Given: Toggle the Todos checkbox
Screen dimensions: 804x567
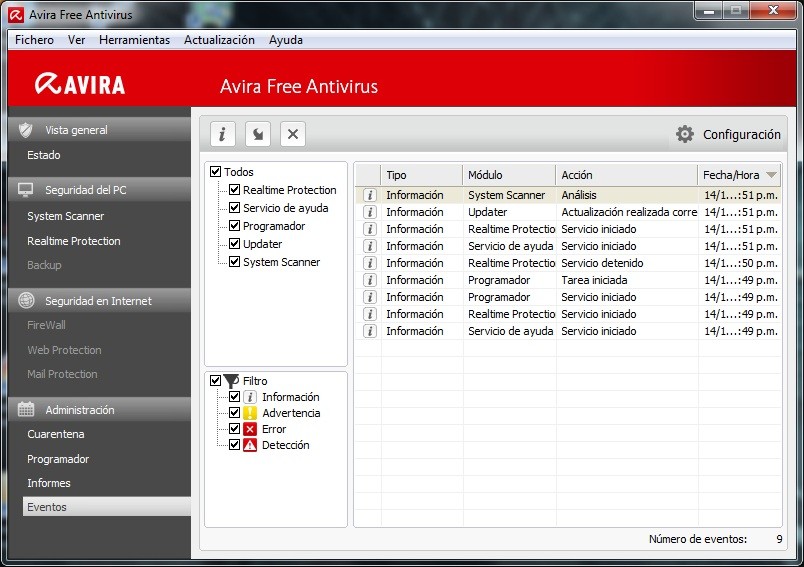Looking at the screenshot, I should click(215, 172).
